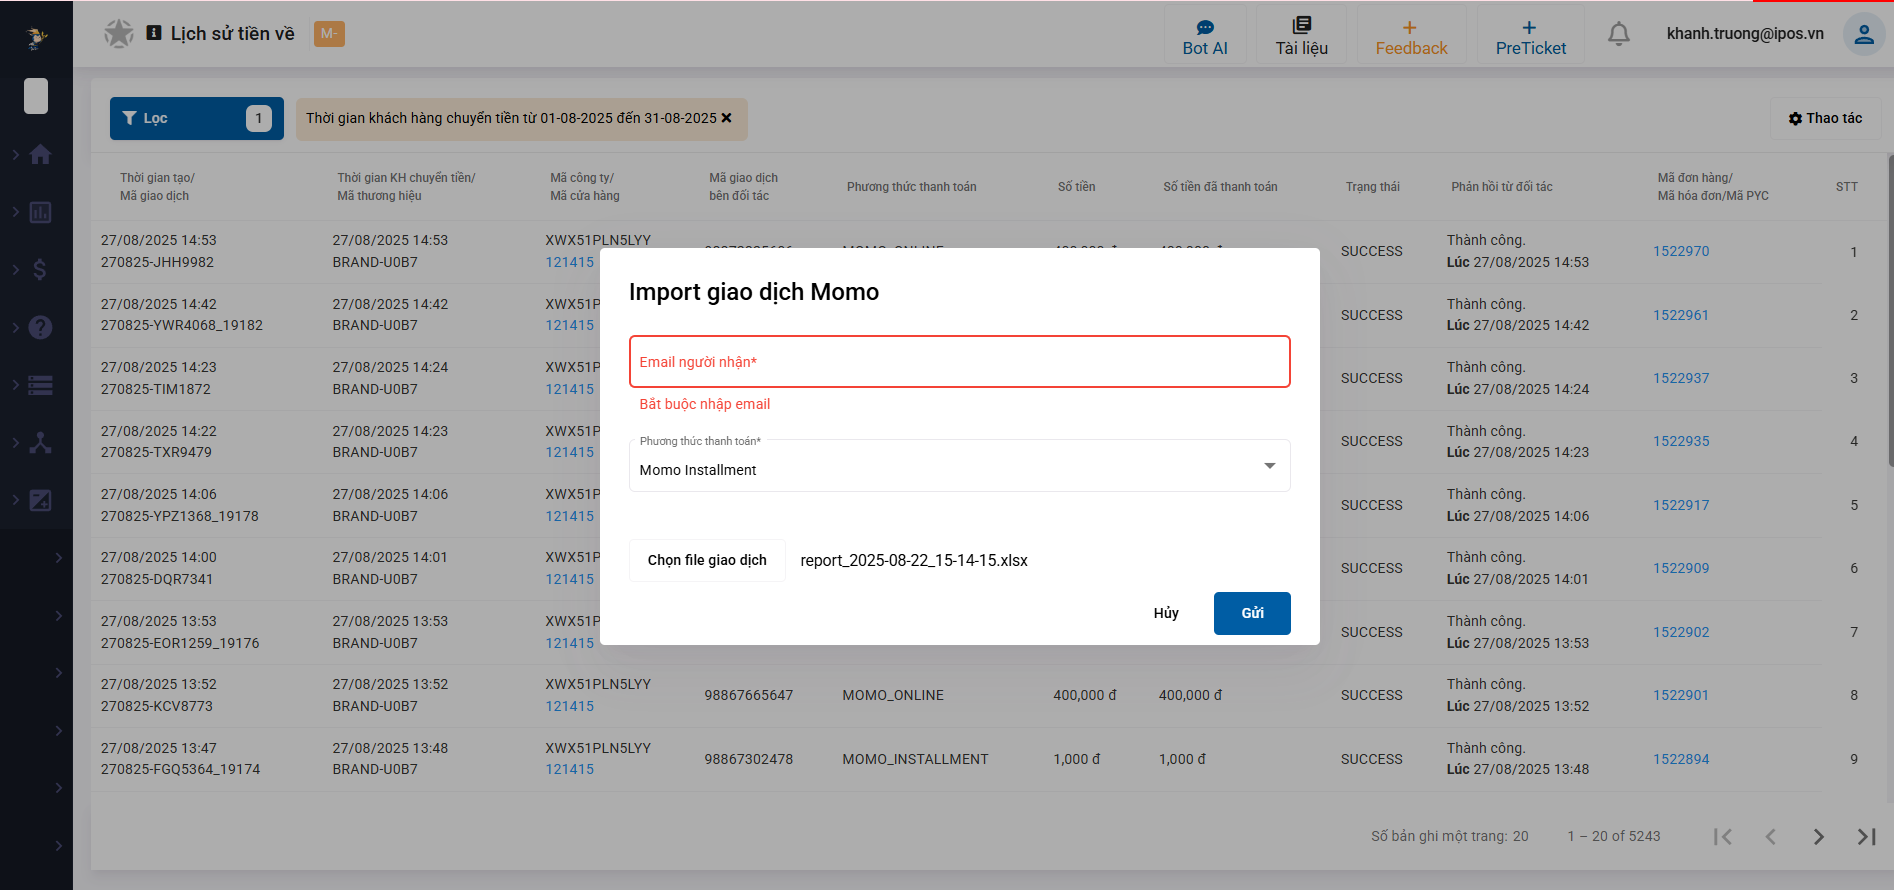Click the report_2025-08-22_15-14-15.xlsx file name

click(914, 560)
